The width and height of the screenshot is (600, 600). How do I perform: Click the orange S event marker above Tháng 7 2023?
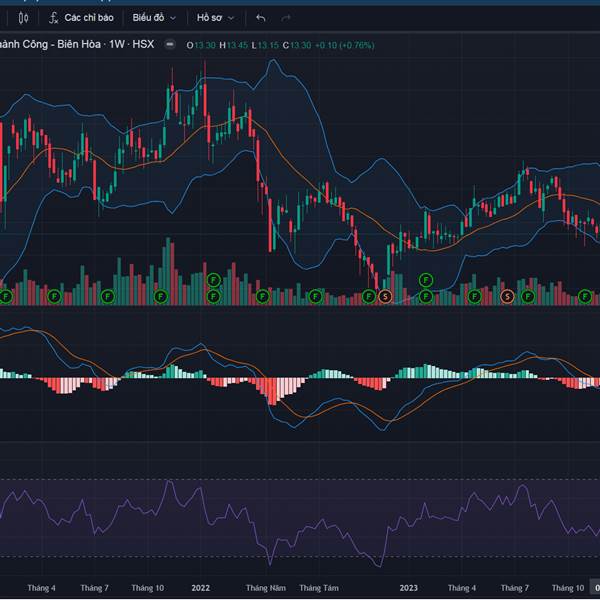pyautogui.click(x=507, y=296)
